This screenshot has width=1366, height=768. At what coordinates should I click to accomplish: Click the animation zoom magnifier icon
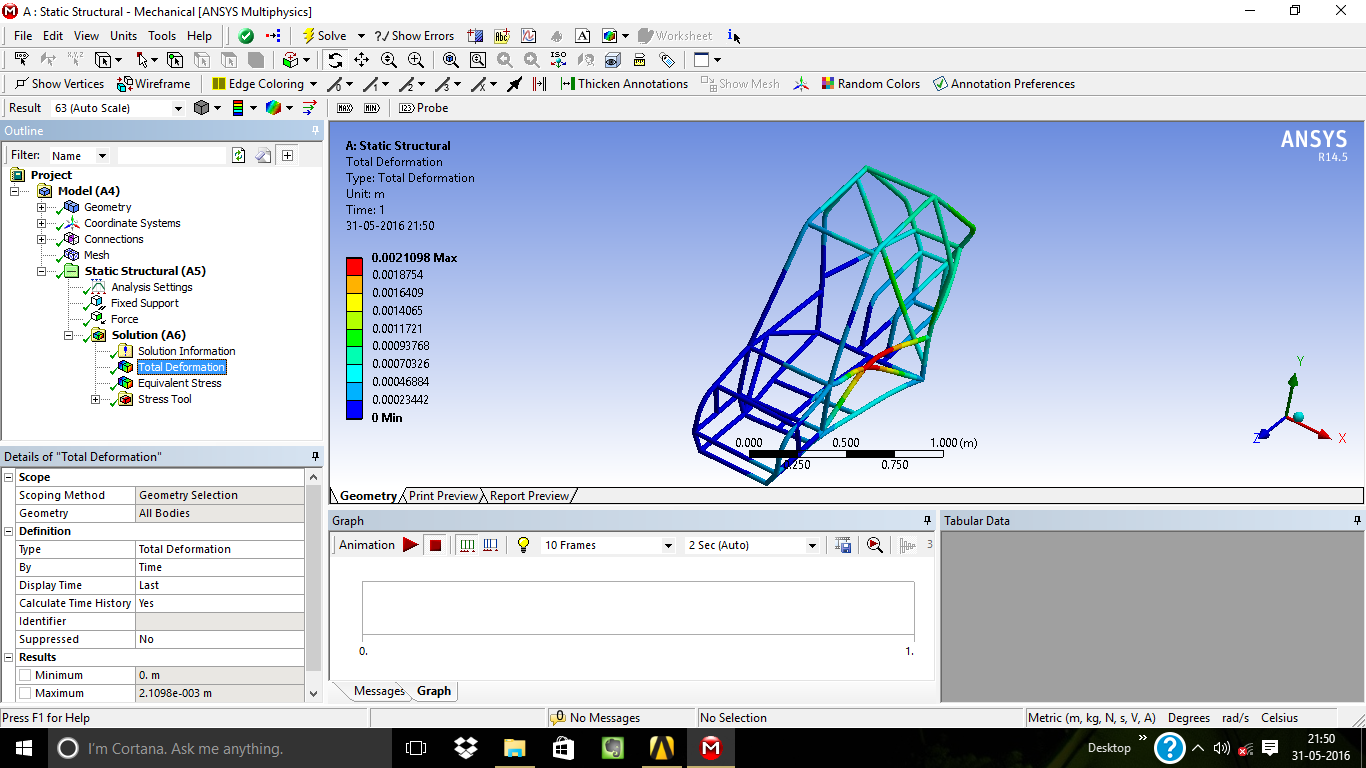coord(874,545)
